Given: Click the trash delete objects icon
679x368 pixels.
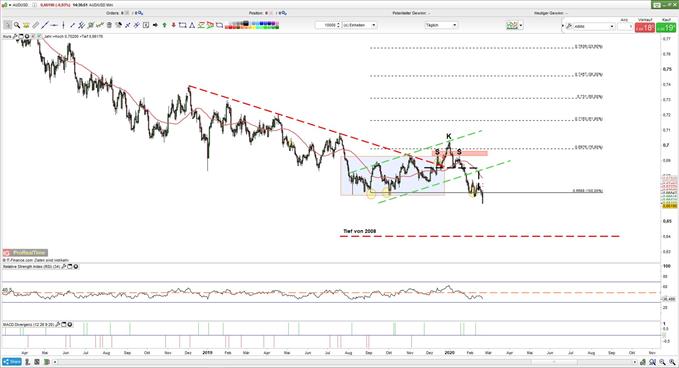Looking at the screenshot, I should (x=109, y=25).
